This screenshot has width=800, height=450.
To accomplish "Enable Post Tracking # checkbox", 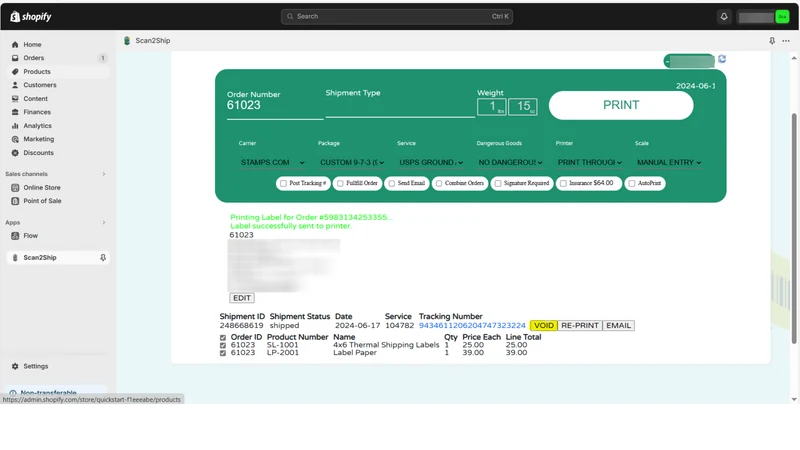I will point(284,184).
